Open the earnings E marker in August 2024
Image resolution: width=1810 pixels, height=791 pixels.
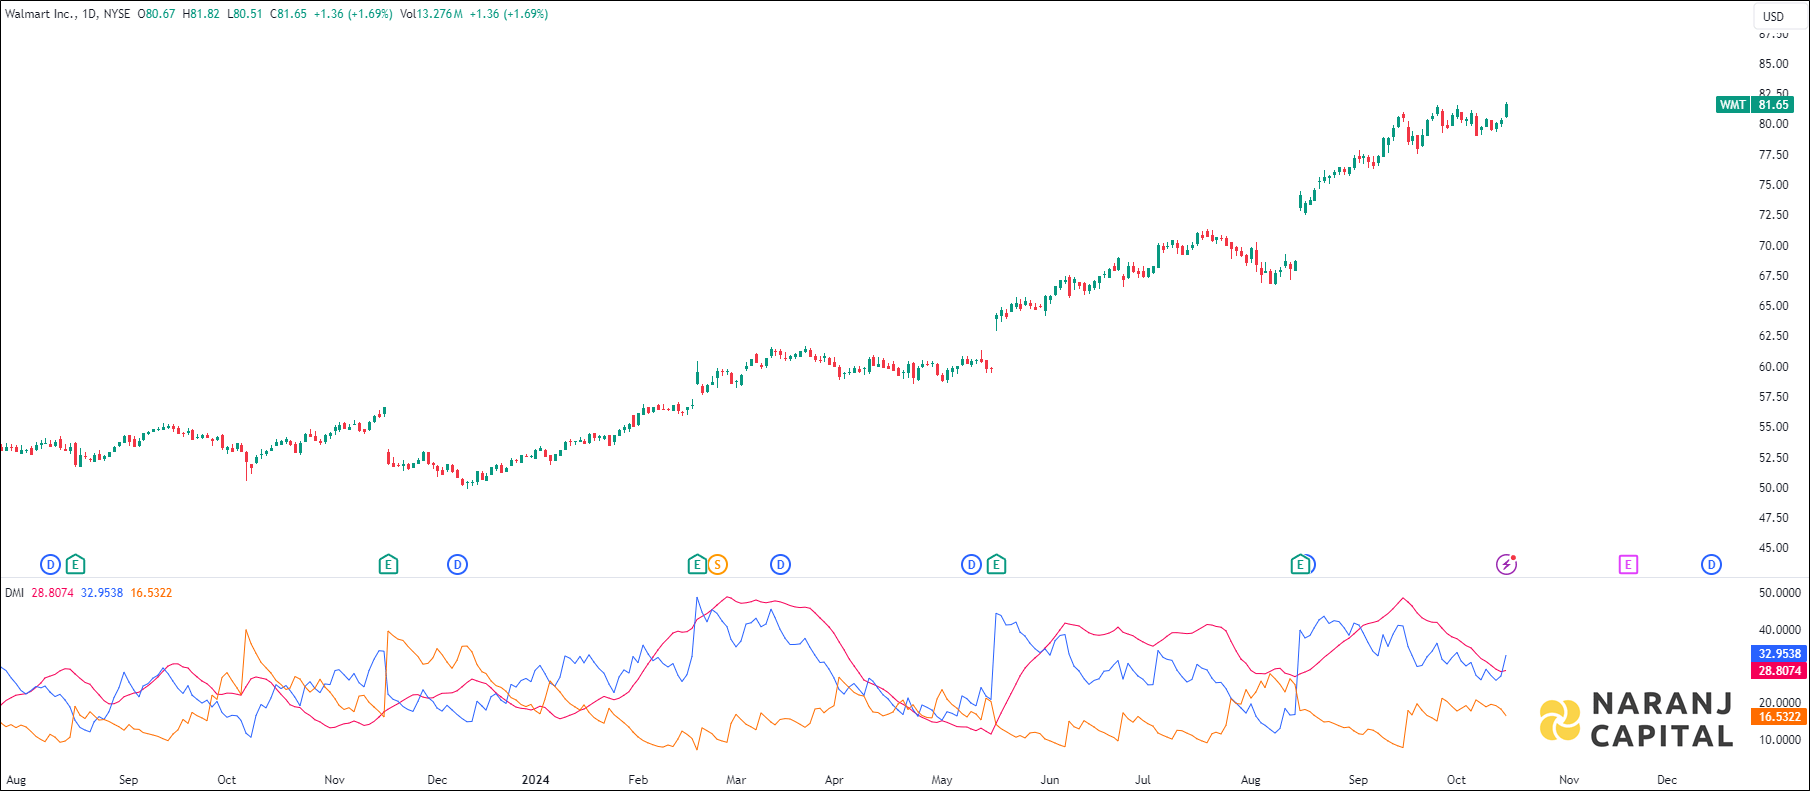click(x=1299, y=565)
